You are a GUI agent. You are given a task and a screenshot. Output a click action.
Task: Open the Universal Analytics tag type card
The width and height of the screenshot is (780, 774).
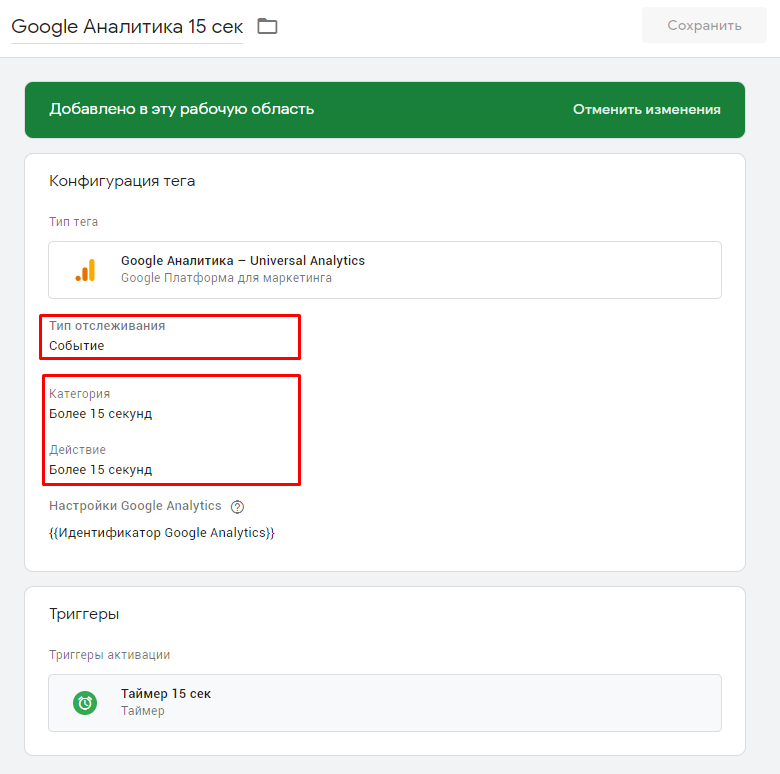(385, 270)
